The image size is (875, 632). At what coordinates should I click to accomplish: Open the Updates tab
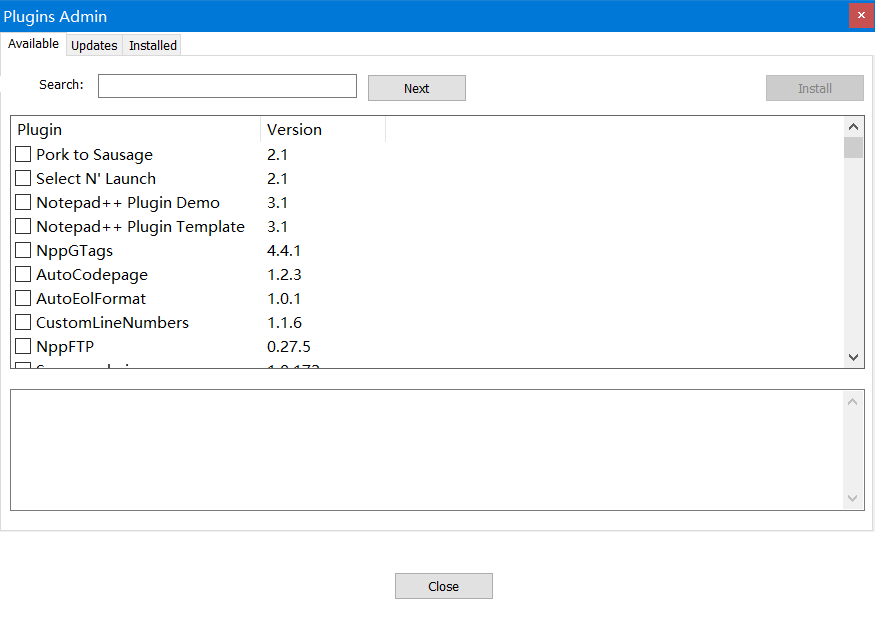coord(94,45)
